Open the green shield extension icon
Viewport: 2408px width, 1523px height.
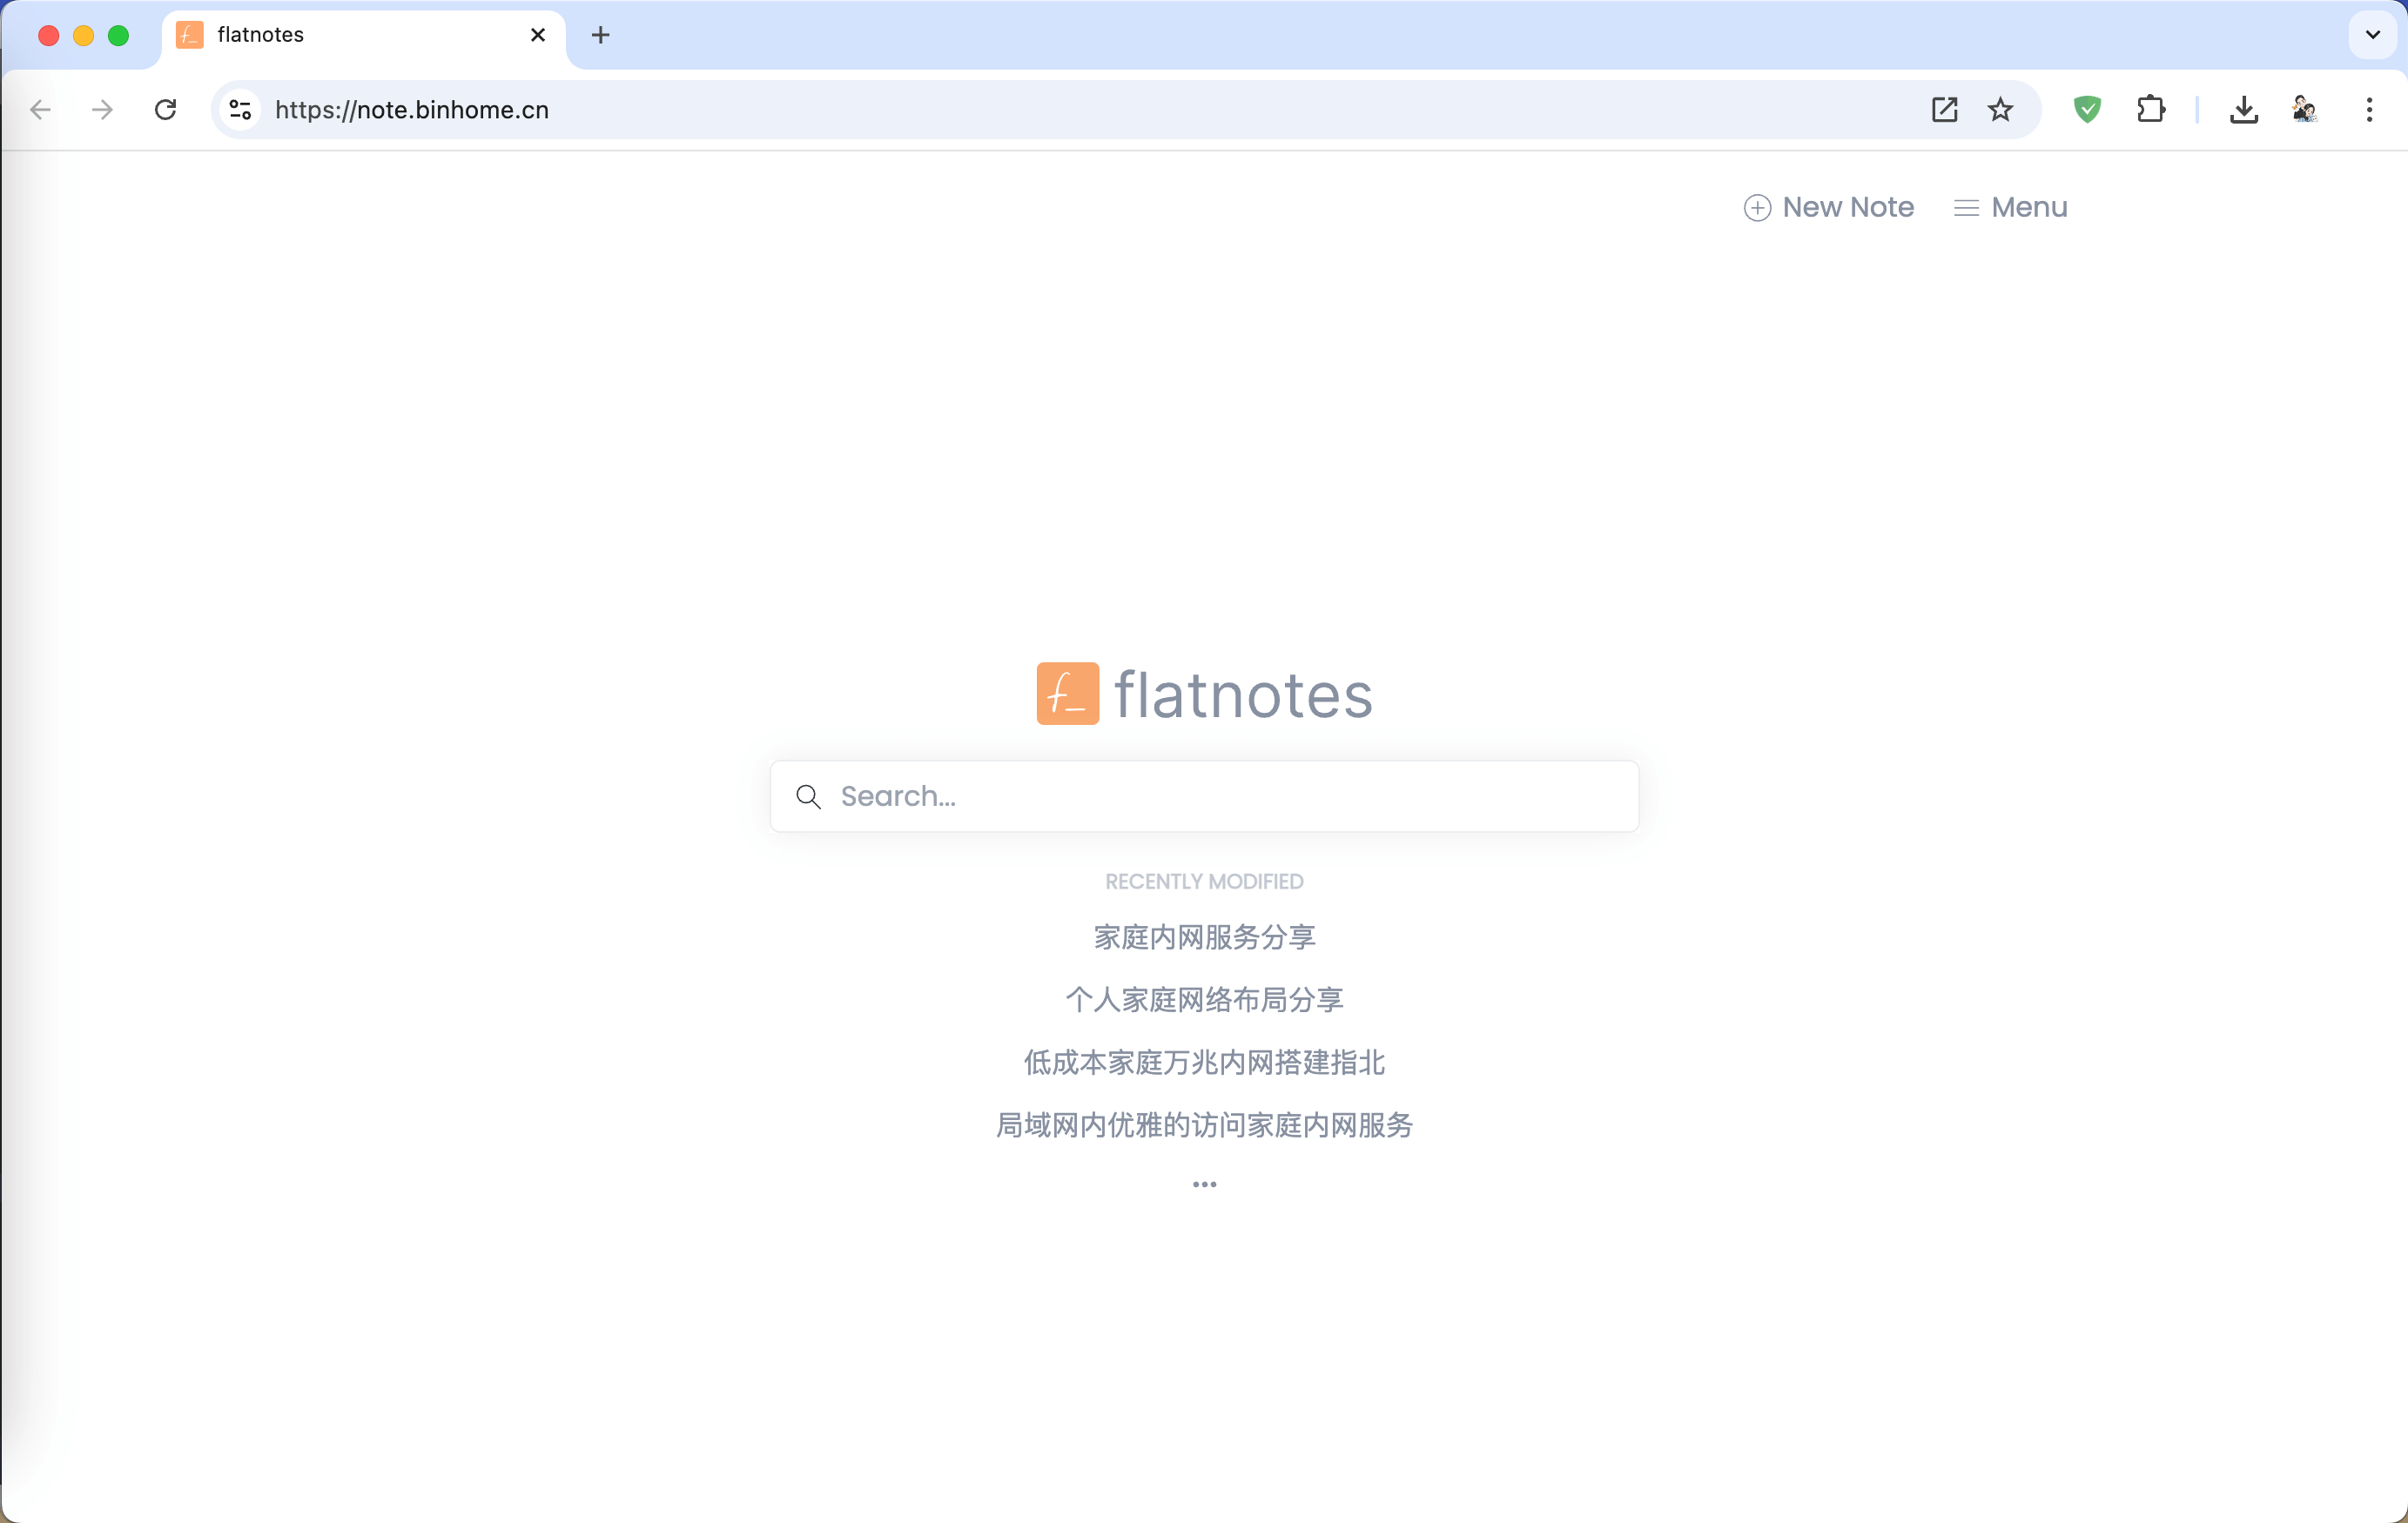[x=2087, y=110]
